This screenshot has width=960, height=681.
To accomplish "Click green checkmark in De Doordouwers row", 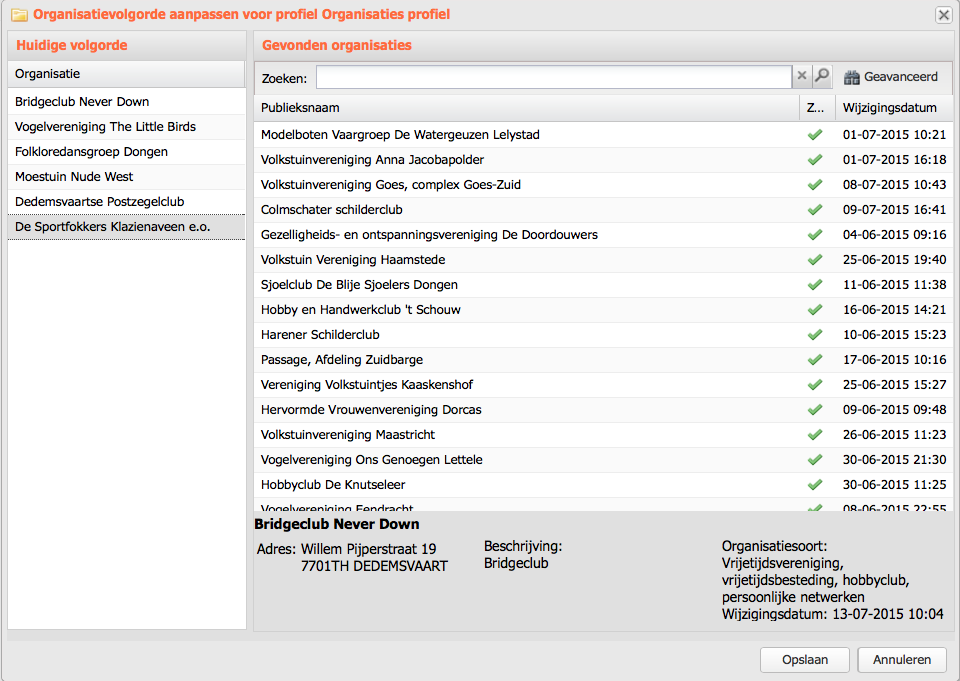I will tap(815, 235).
